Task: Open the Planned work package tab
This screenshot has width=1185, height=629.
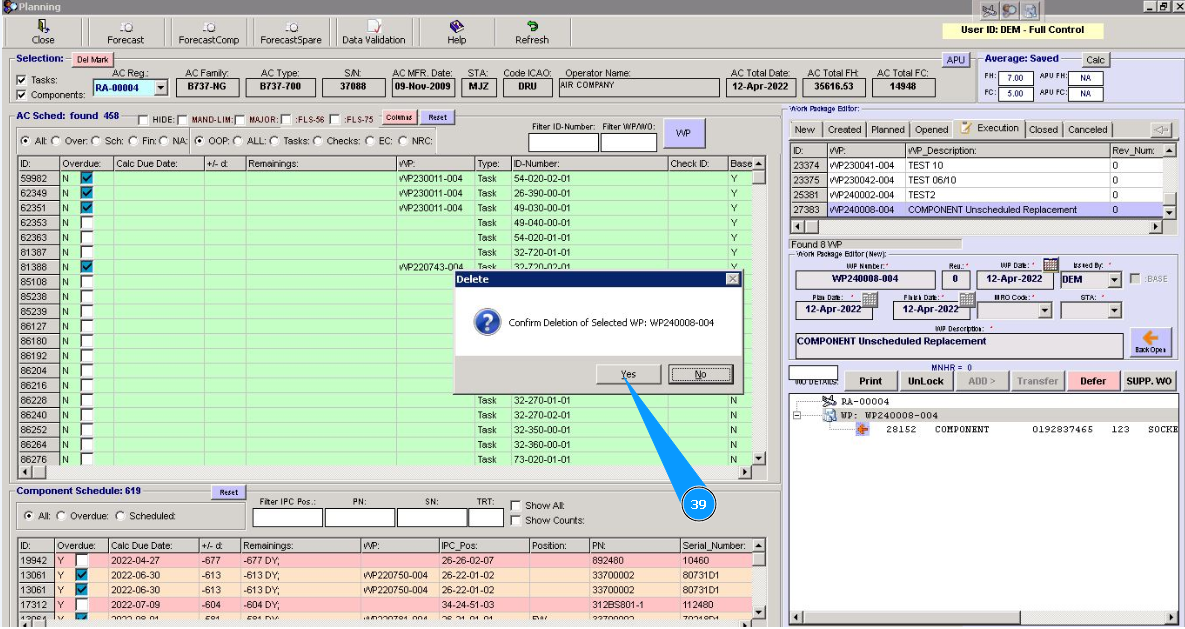Action: click(x=887, y=129)
